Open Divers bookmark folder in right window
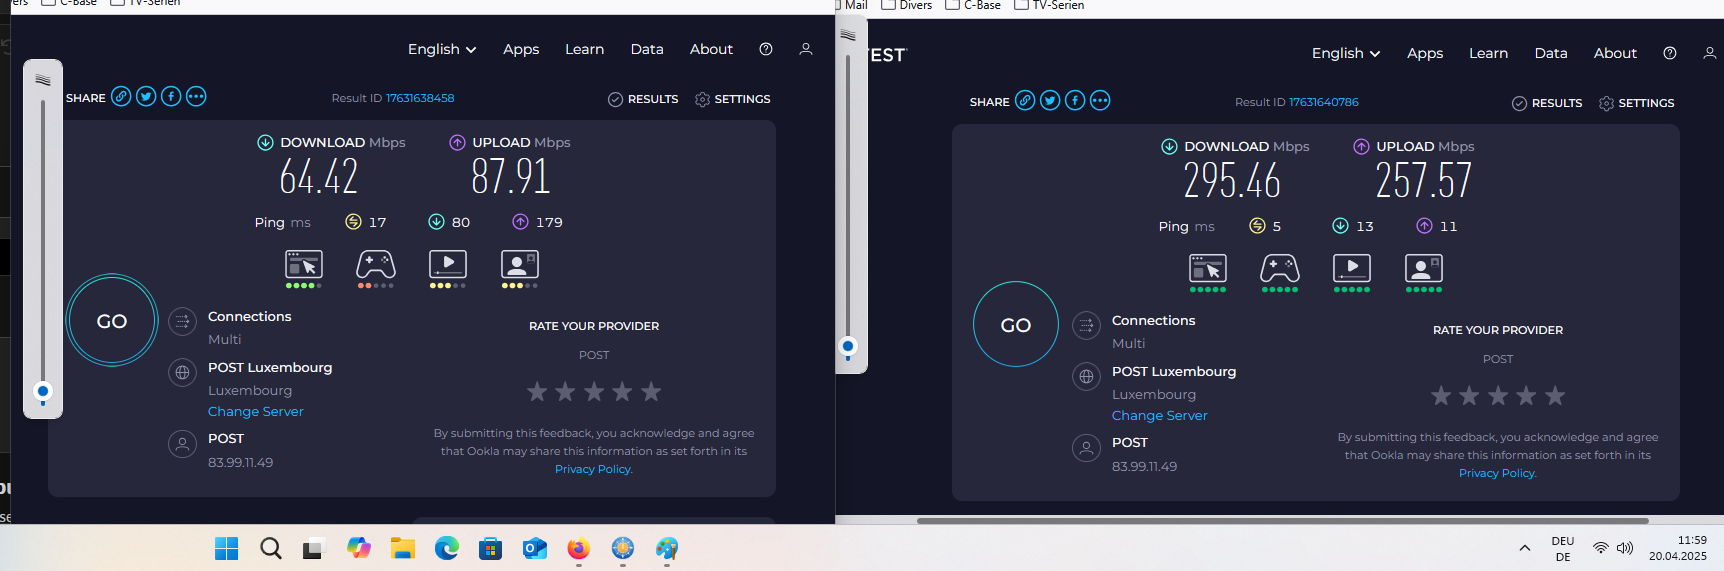The height and width of the screenshot is (571, 1724). (x=906, y=5)
